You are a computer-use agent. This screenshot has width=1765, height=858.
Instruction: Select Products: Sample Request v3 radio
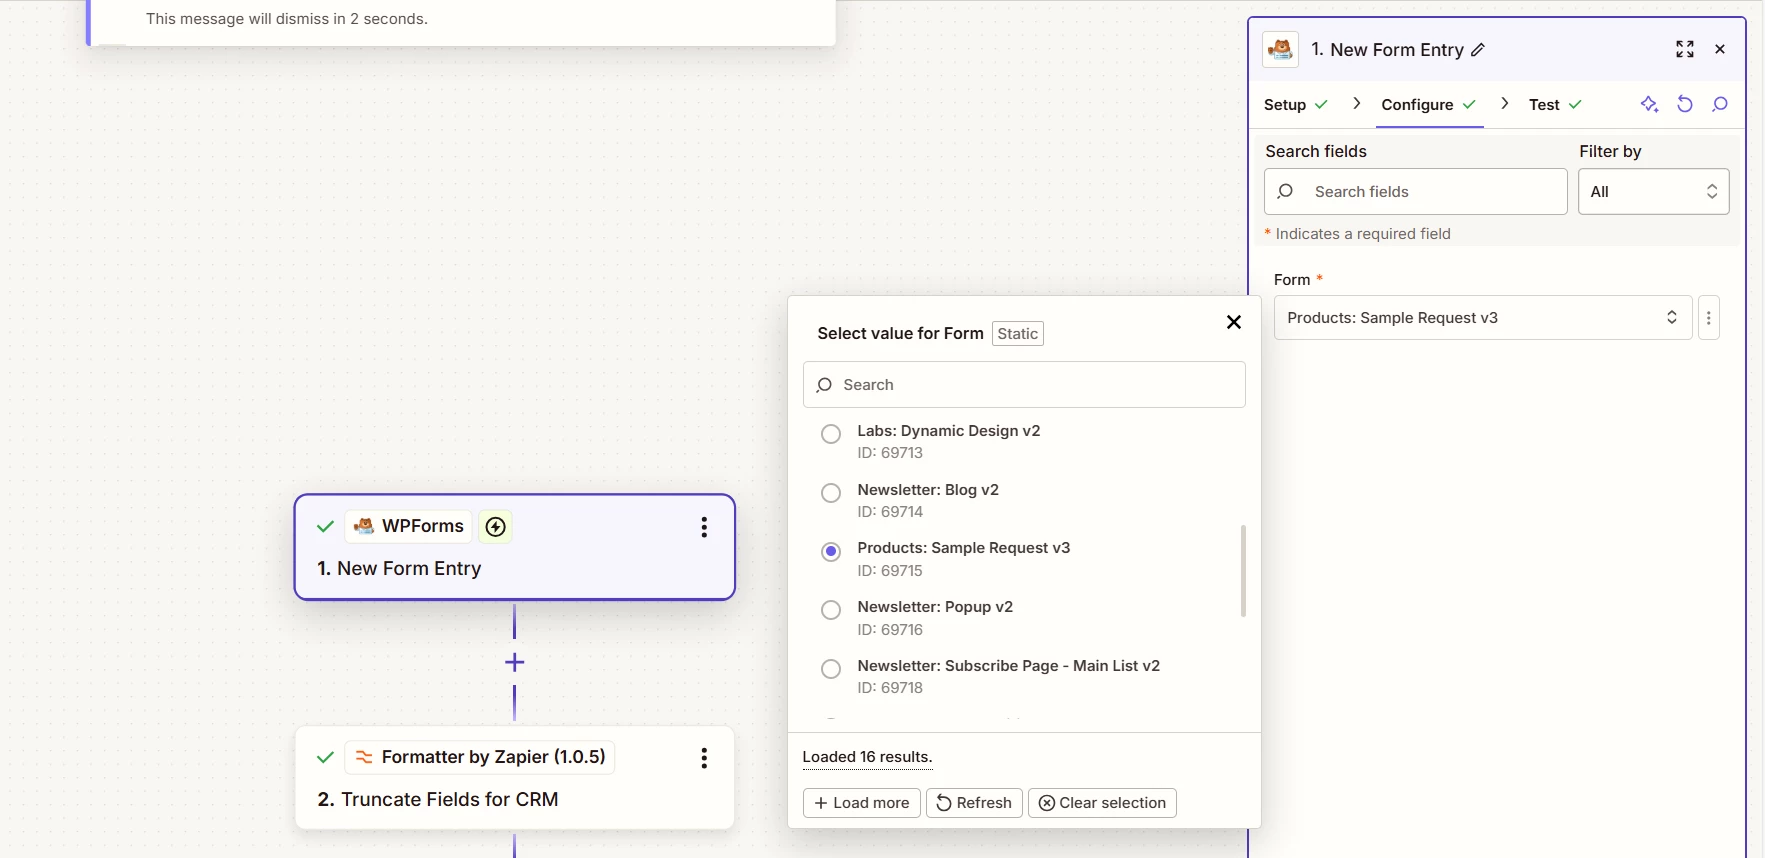pos(831,552)
